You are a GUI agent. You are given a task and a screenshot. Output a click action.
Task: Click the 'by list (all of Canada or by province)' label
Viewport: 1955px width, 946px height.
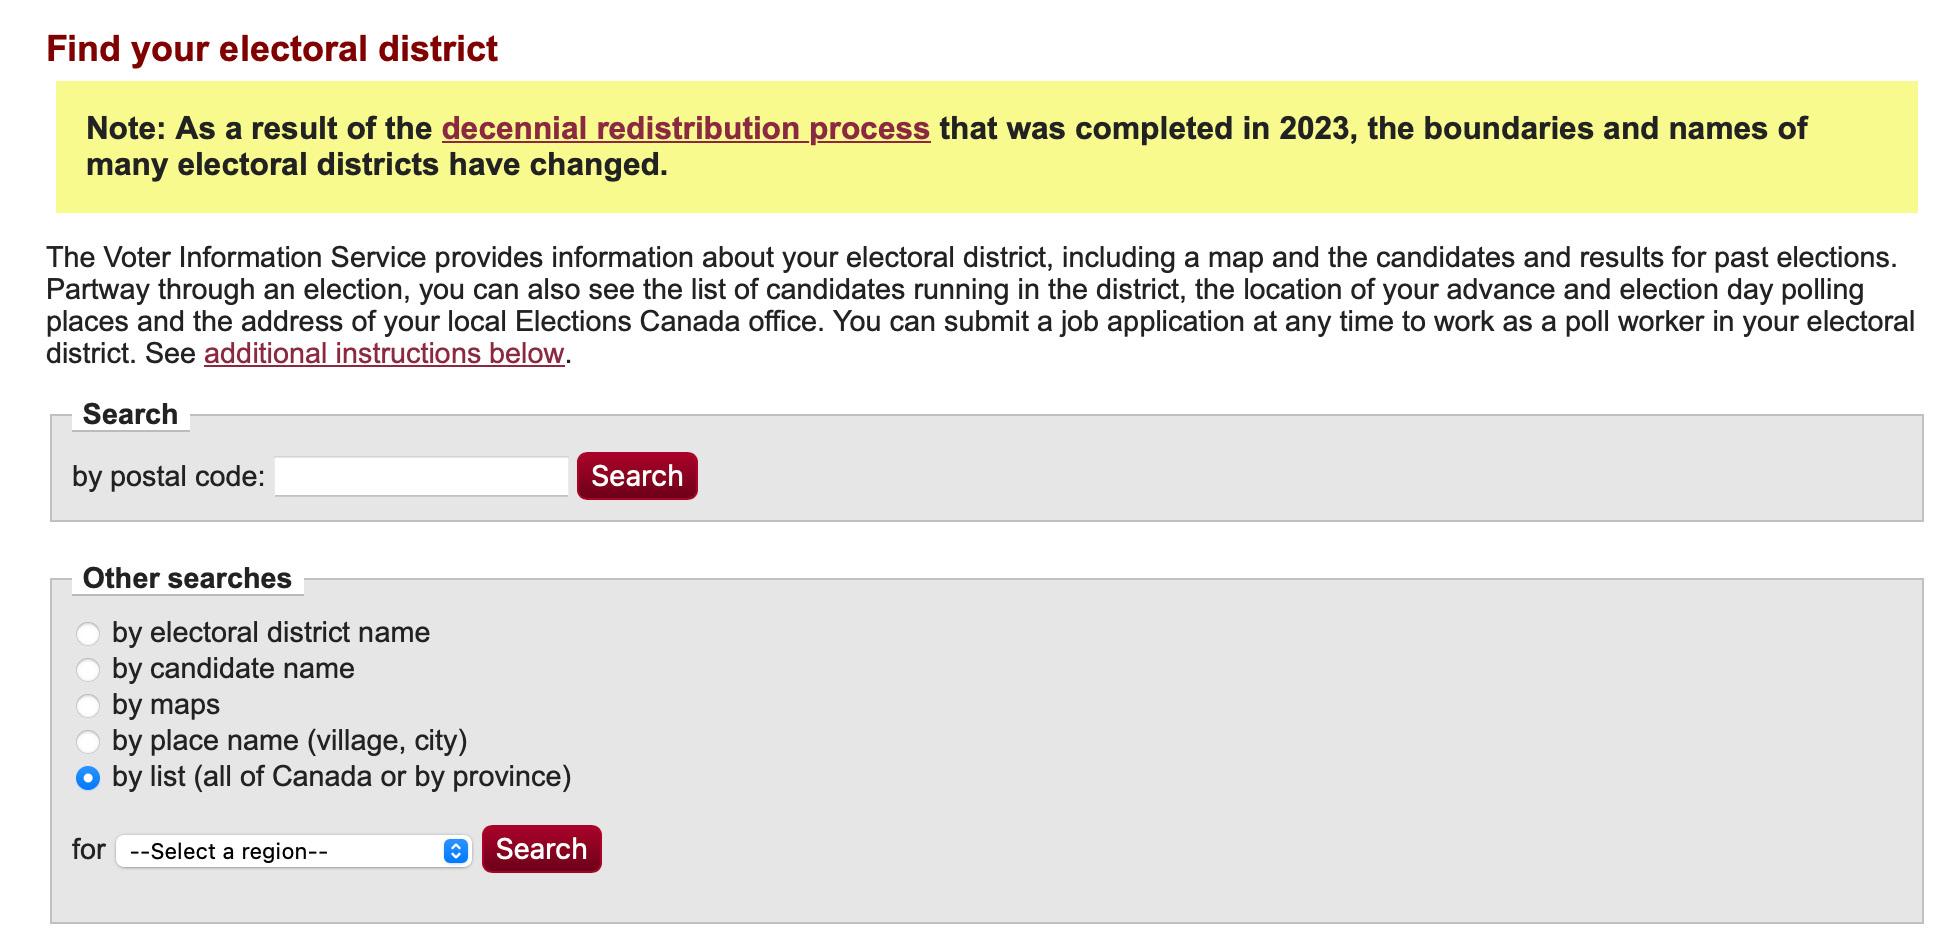point(342,777)
